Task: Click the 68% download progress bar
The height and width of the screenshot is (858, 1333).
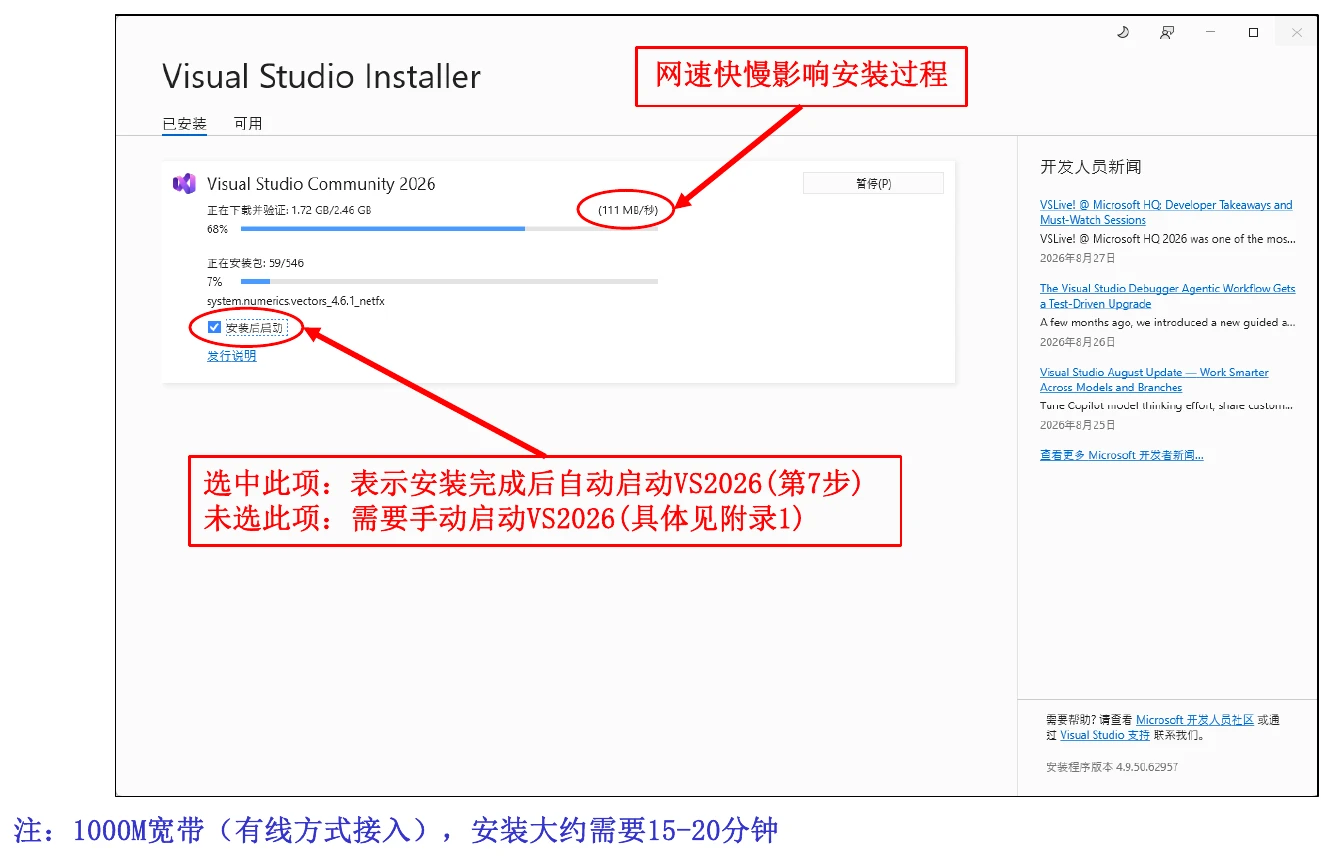Action: tap(449, 228)
